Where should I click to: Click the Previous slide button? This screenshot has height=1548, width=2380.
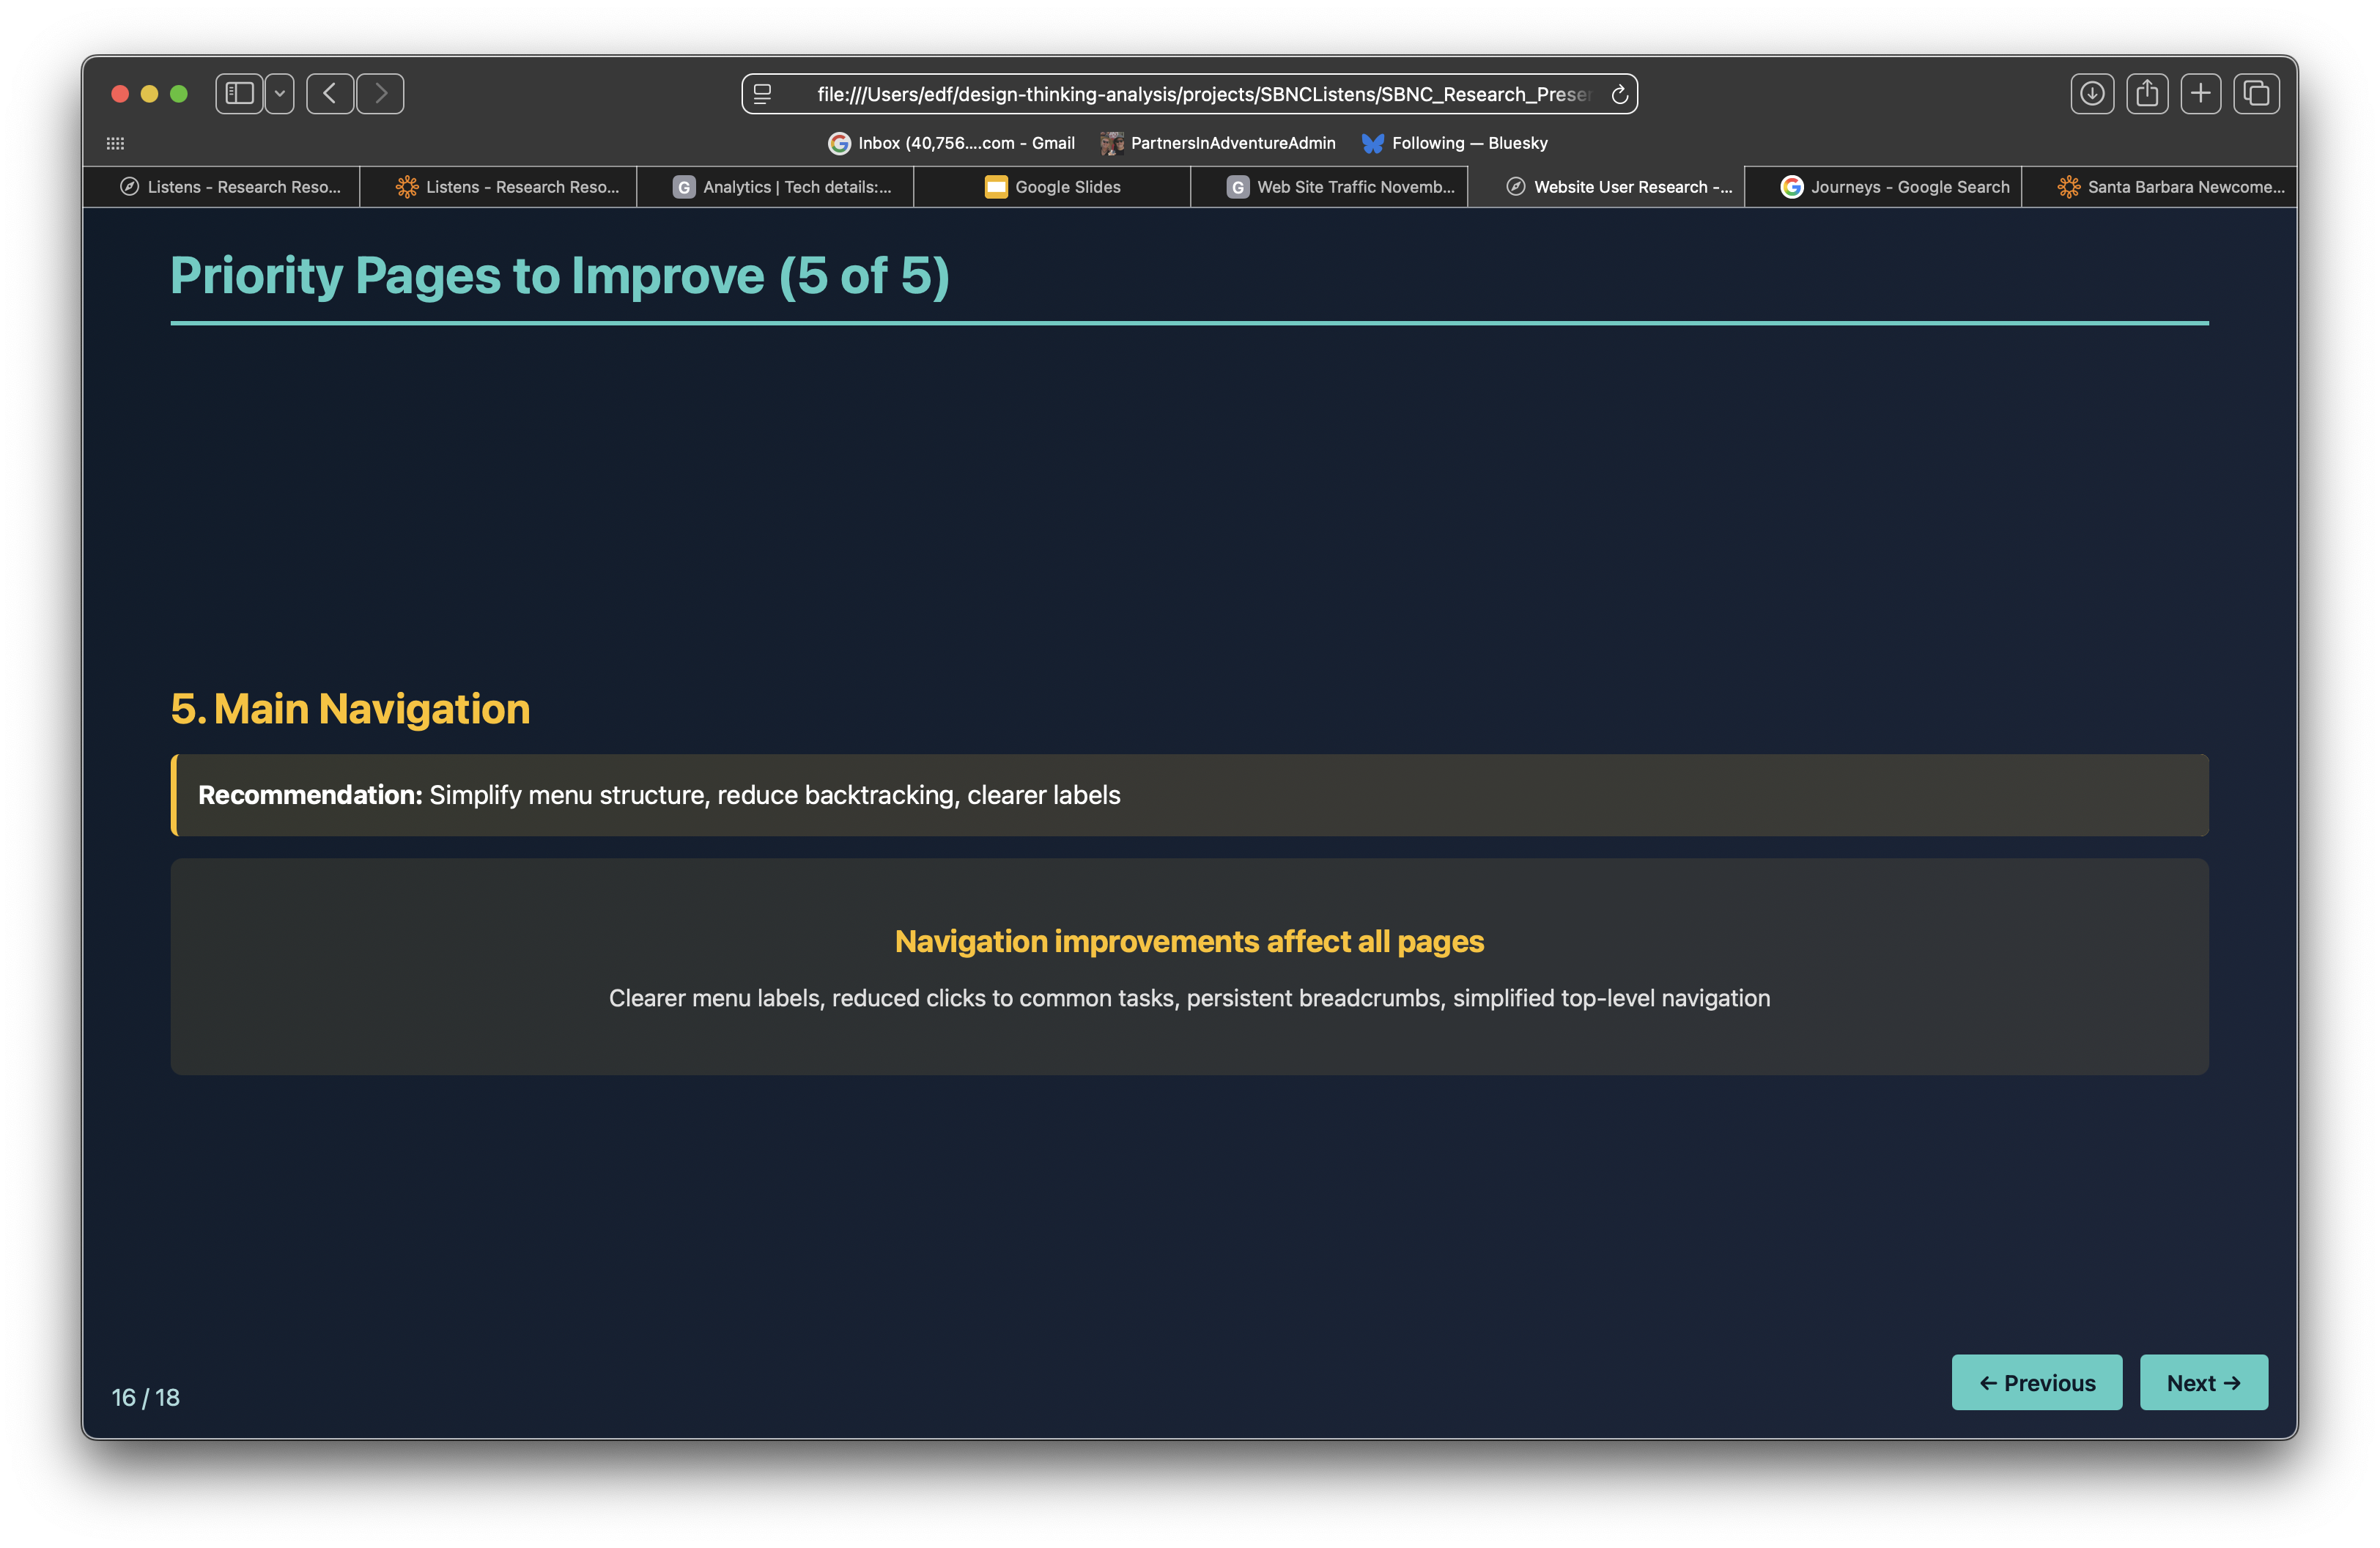pos(2036,1382)
